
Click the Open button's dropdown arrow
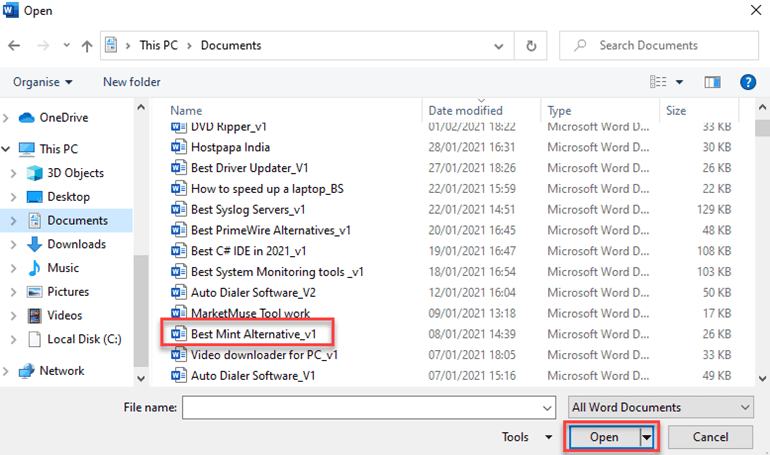(648, 437)
